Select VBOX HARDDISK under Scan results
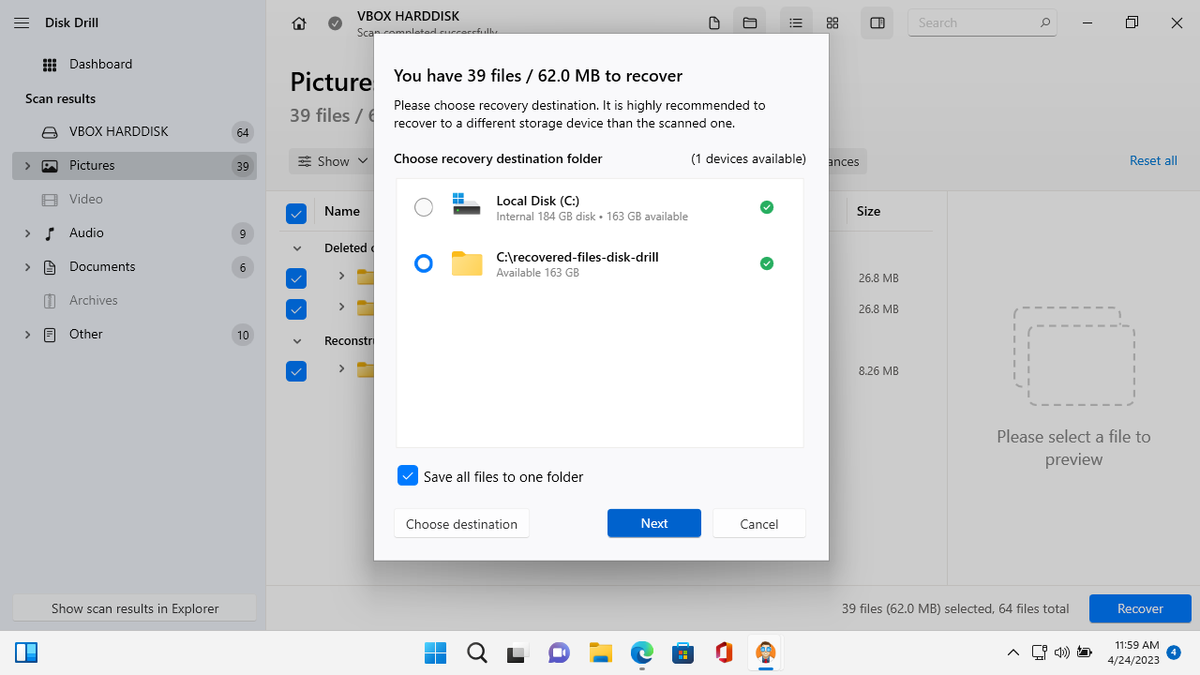Screen dimensions: 1200x675 tap(118, 132)
